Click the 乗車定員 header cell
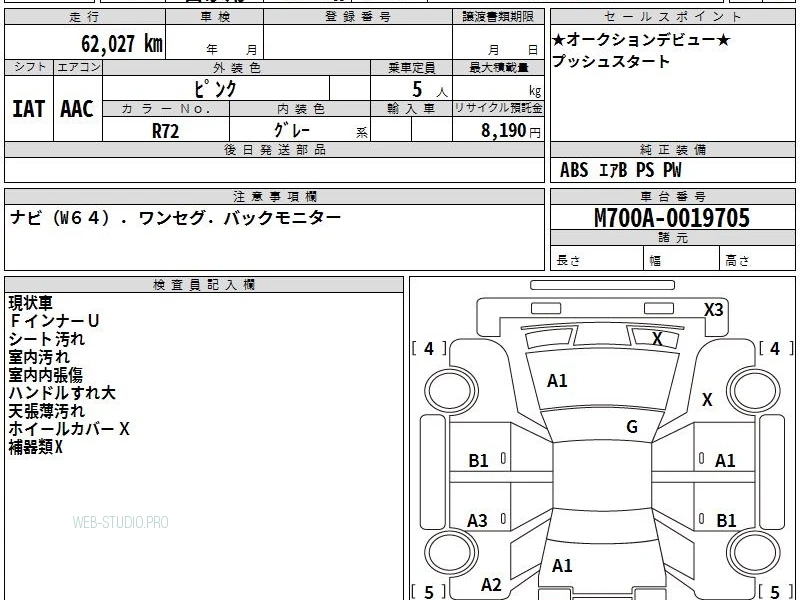The height and width of the screenshot is (600, 800). (x=411, y=68)
